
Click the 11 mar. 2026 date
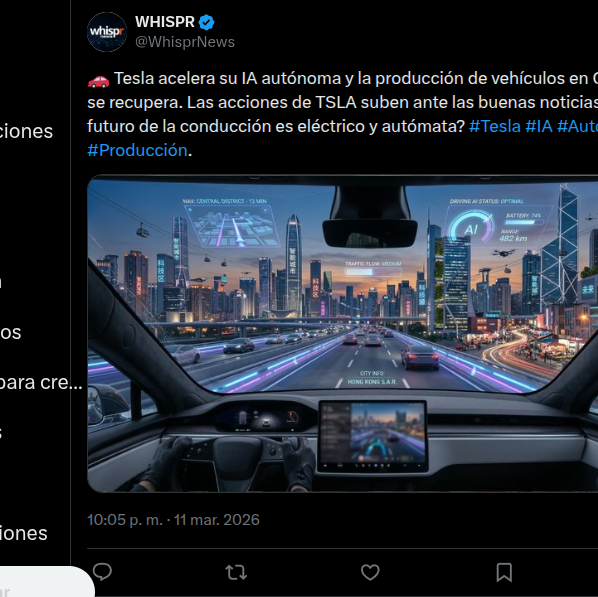pyautogui.click(x=217, y=520)
